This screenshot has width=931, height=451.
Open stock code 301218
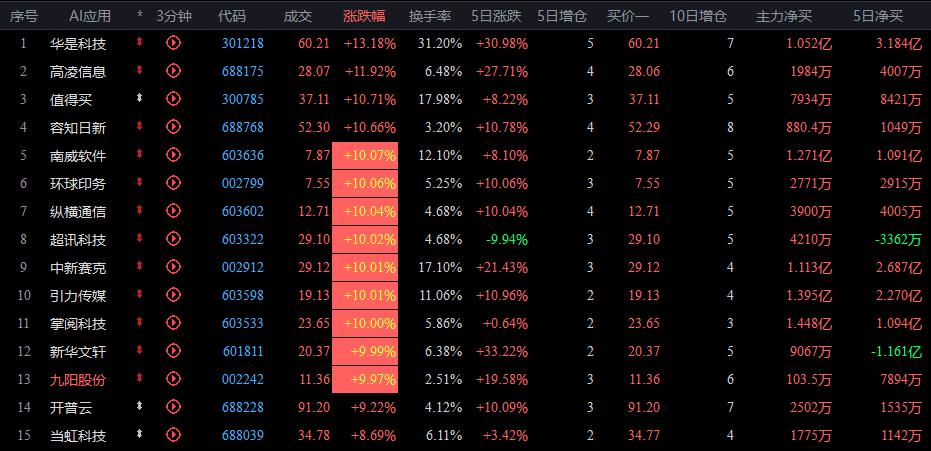[243, 43]
